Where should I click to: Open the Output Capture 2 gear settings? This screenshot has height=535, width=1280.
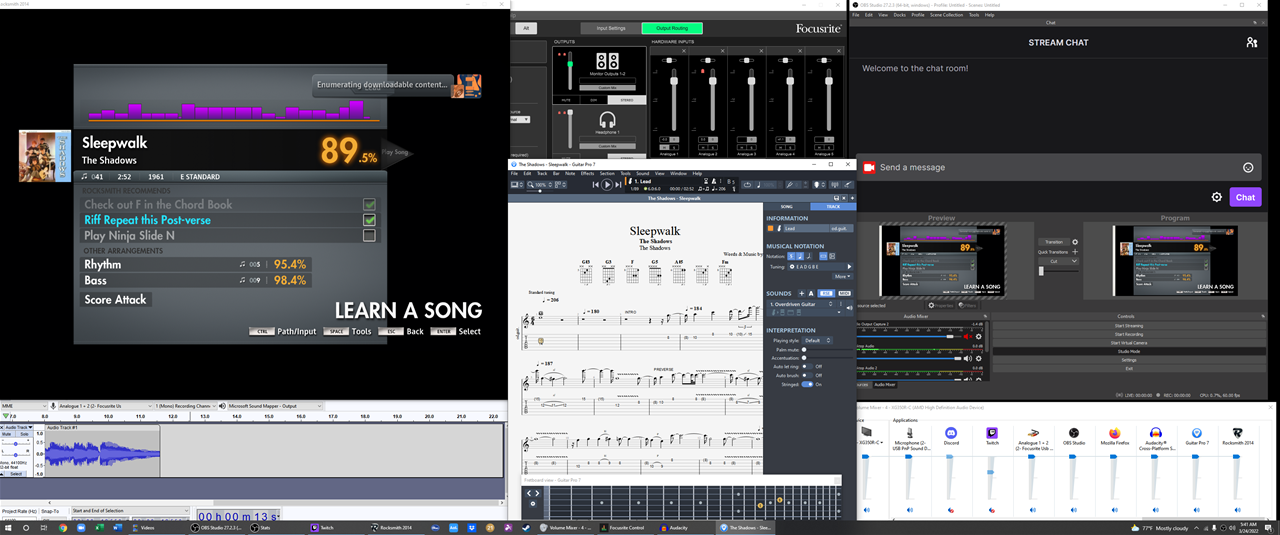pos(979,337)
